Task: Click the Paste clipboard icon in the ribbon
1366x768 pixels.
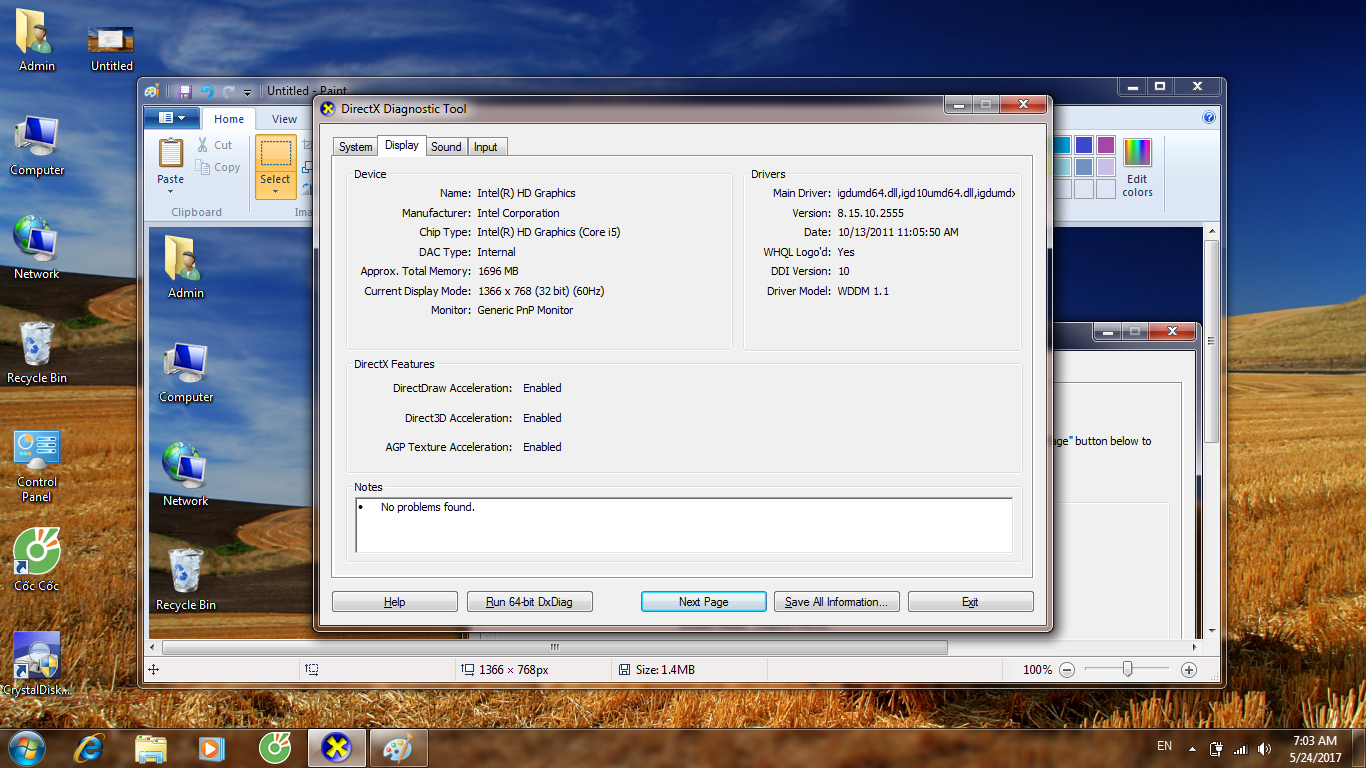Action: pos(171,153)
